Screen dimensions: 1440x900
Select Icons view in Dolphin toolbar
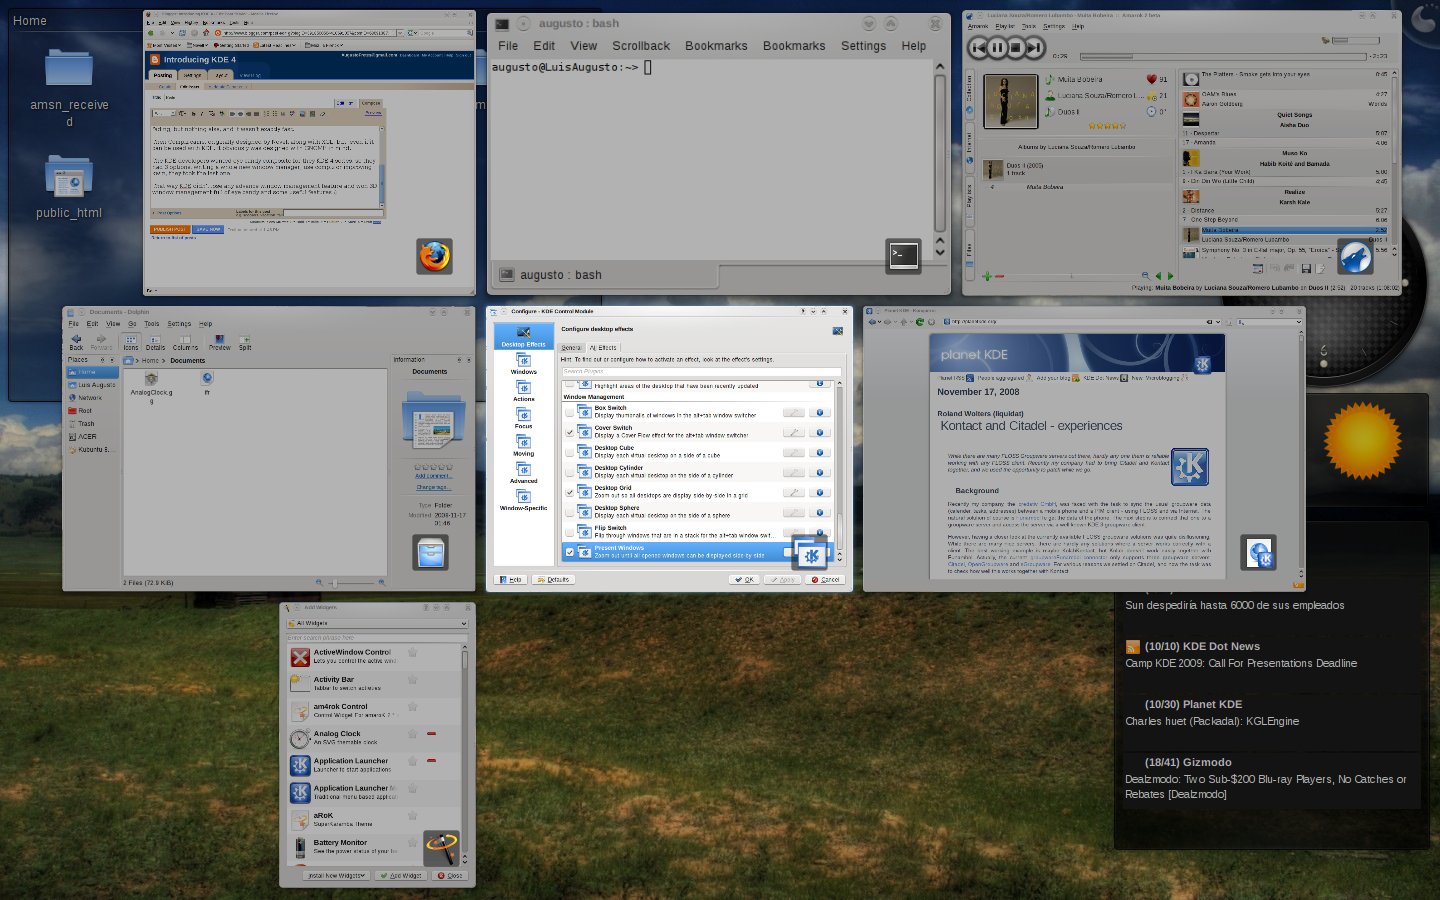point(131,341)
